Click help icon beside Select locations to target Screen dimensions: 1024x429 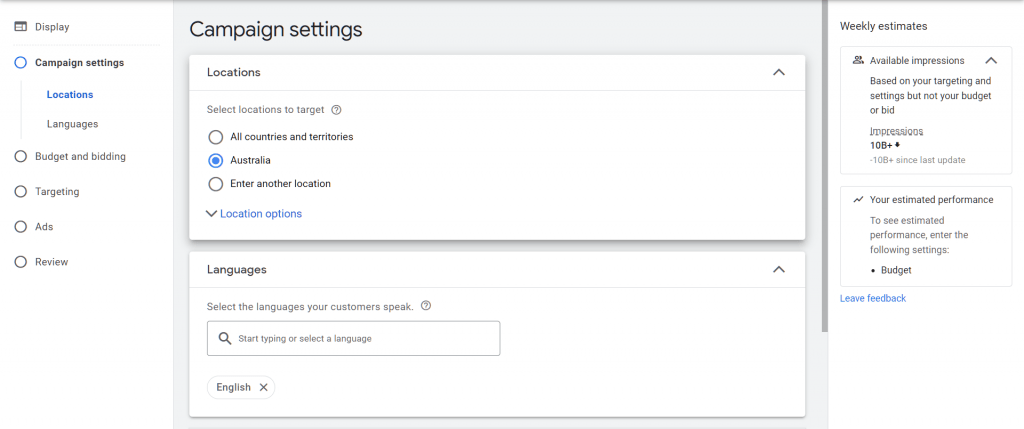(x=336, y=110)
